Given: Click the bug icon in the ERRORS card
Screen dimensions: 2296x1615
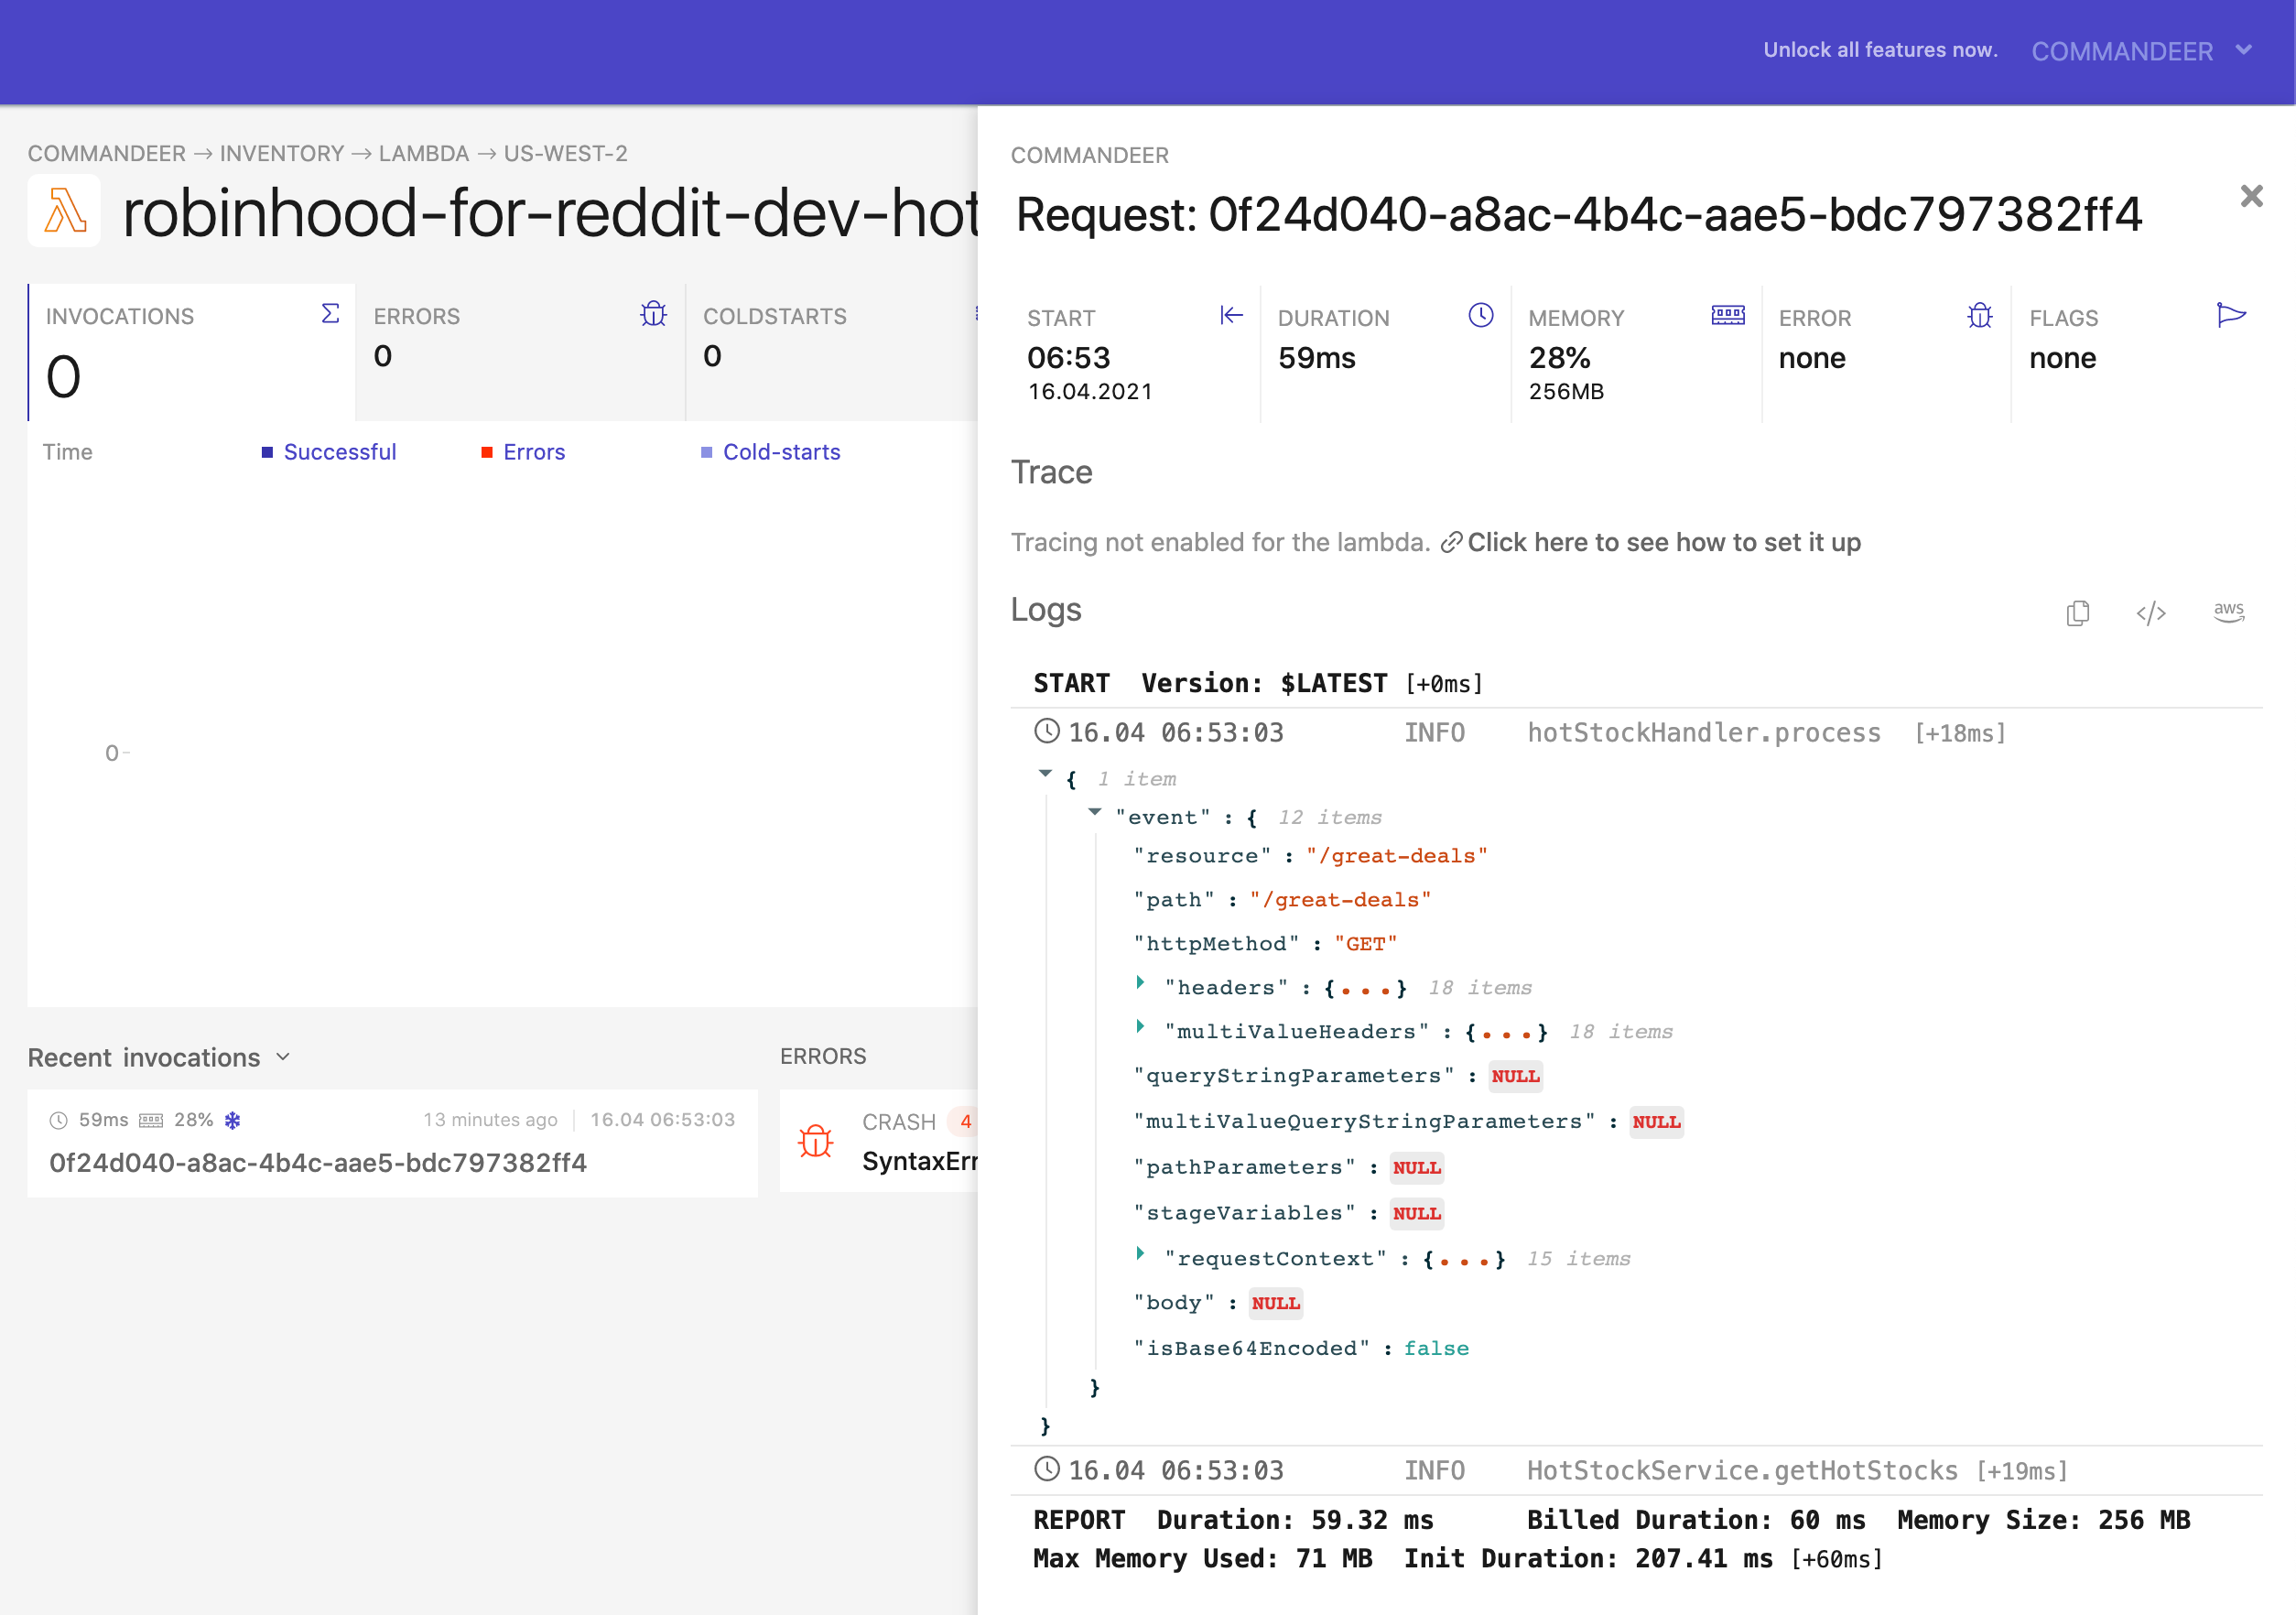Looking at the screenshot, I should click(x=654, y=314).
